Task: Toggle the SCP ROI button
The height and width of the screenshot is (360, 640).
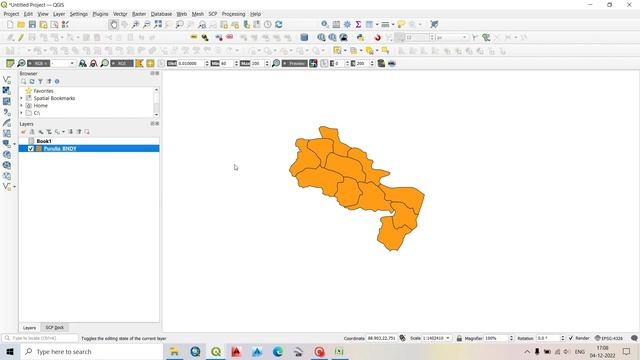Action: point(122,63)
